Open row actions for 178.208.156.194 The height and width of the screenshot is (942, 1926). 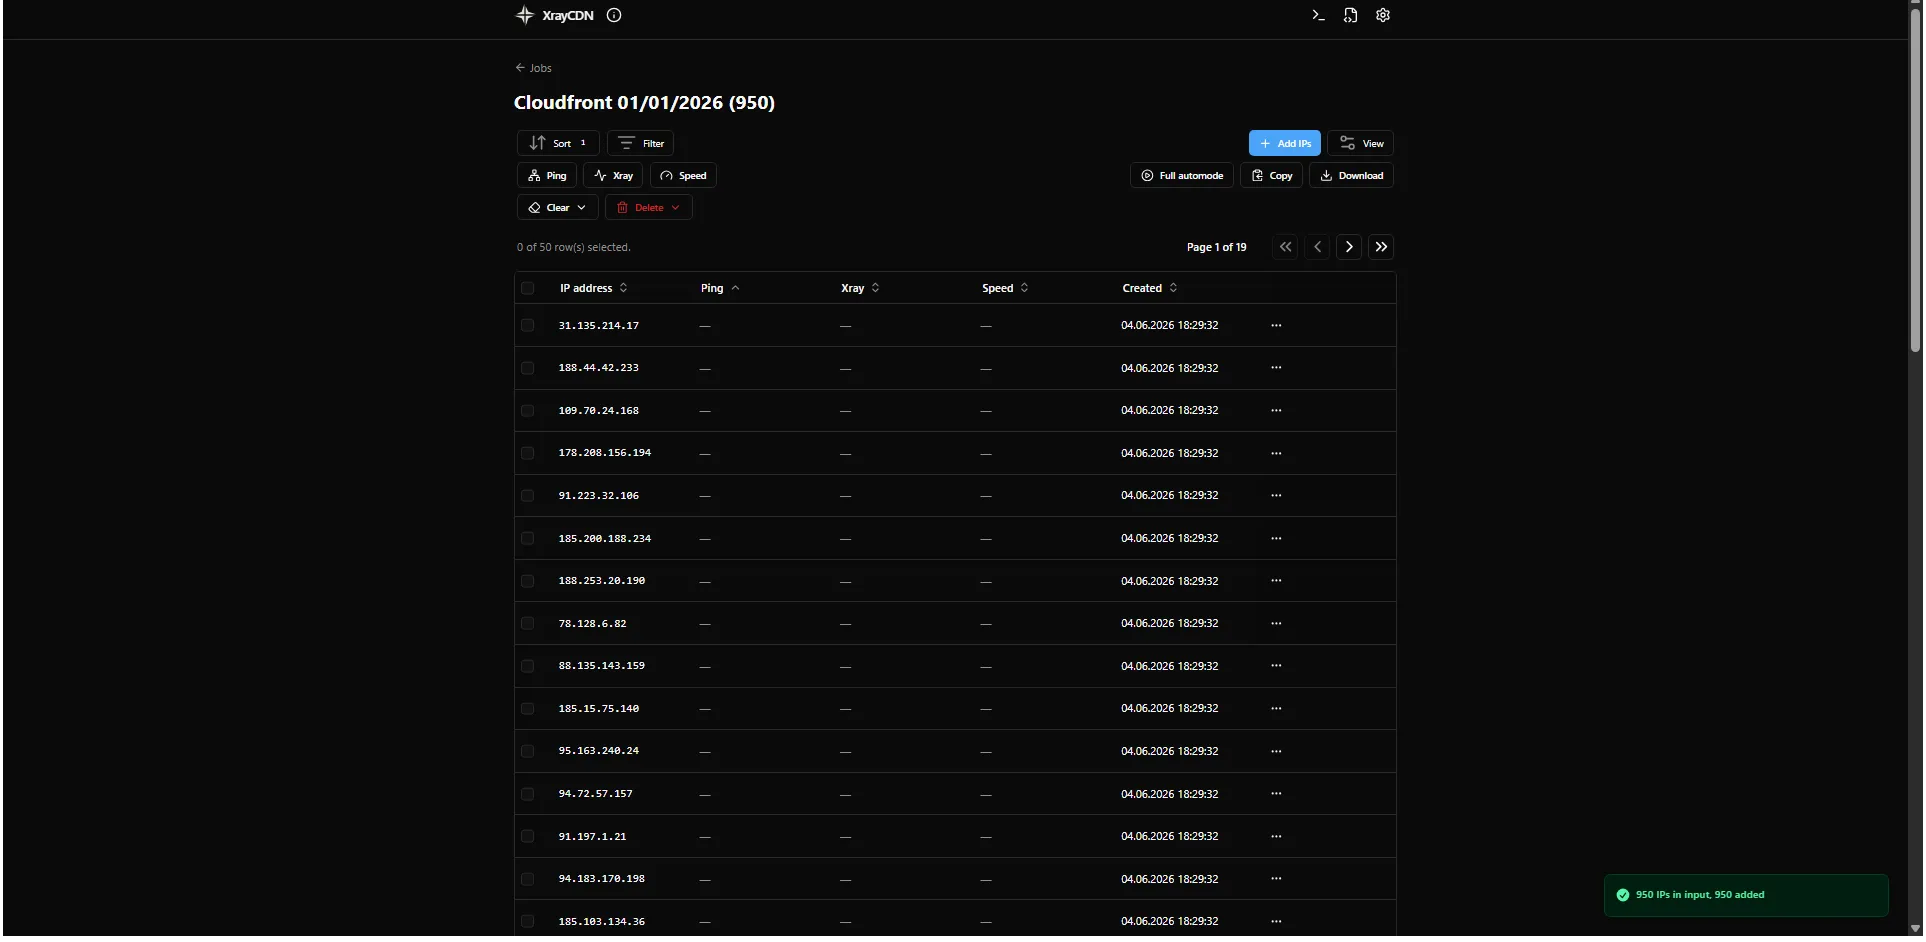(1276, 453)
